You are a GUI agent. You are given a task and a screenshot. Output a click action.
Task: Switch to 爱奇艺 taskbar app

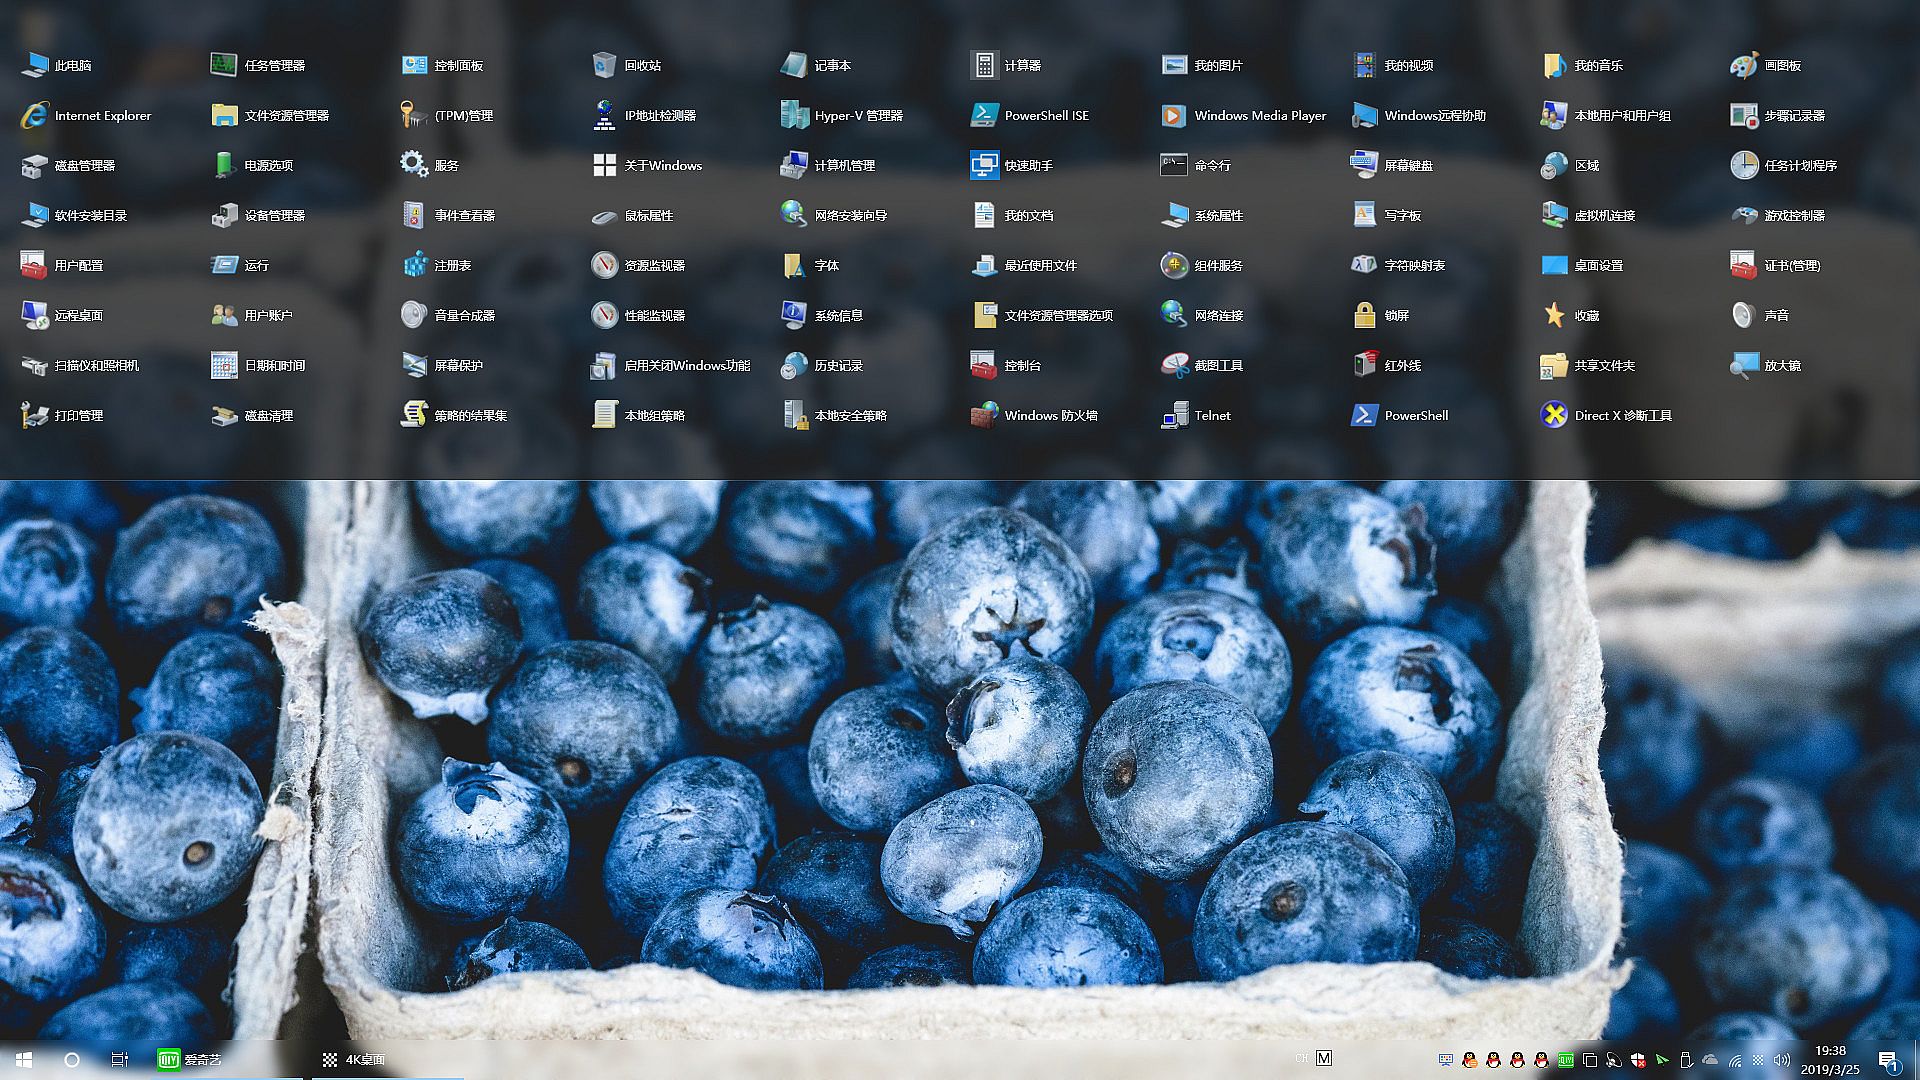coord(190,1059)
